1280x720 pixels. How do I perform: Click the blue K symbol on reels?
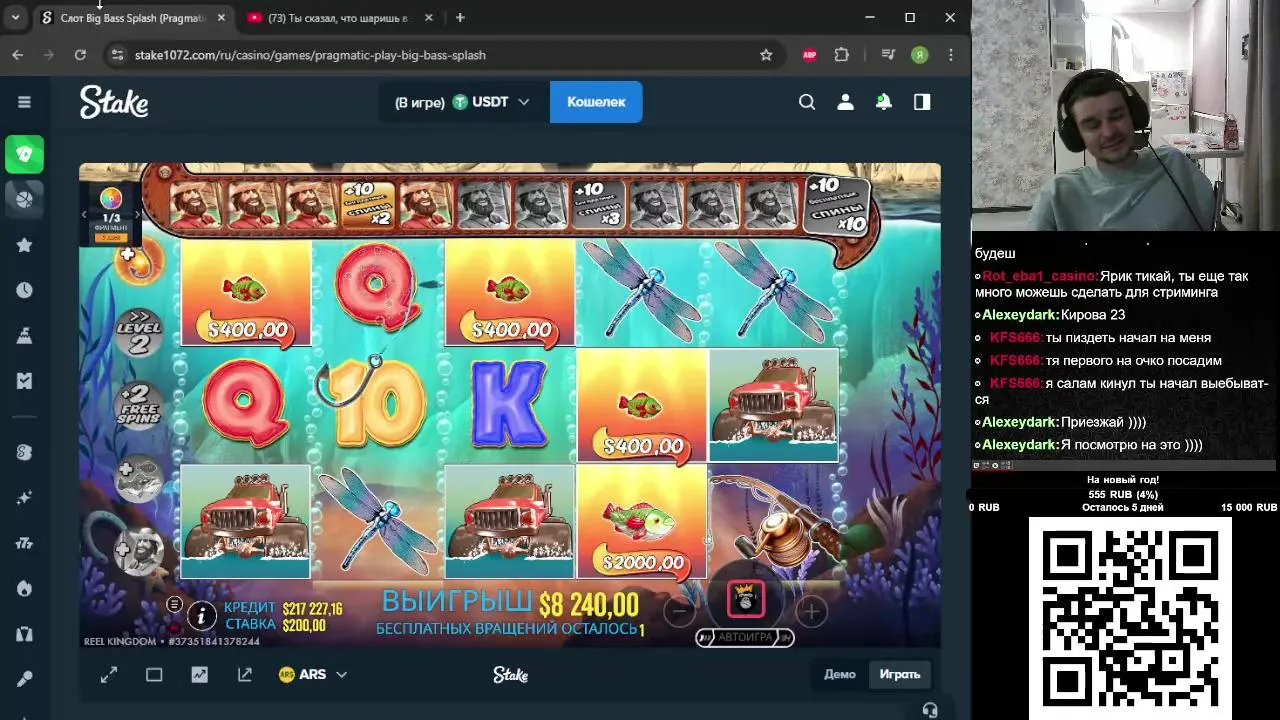(509, 404)
